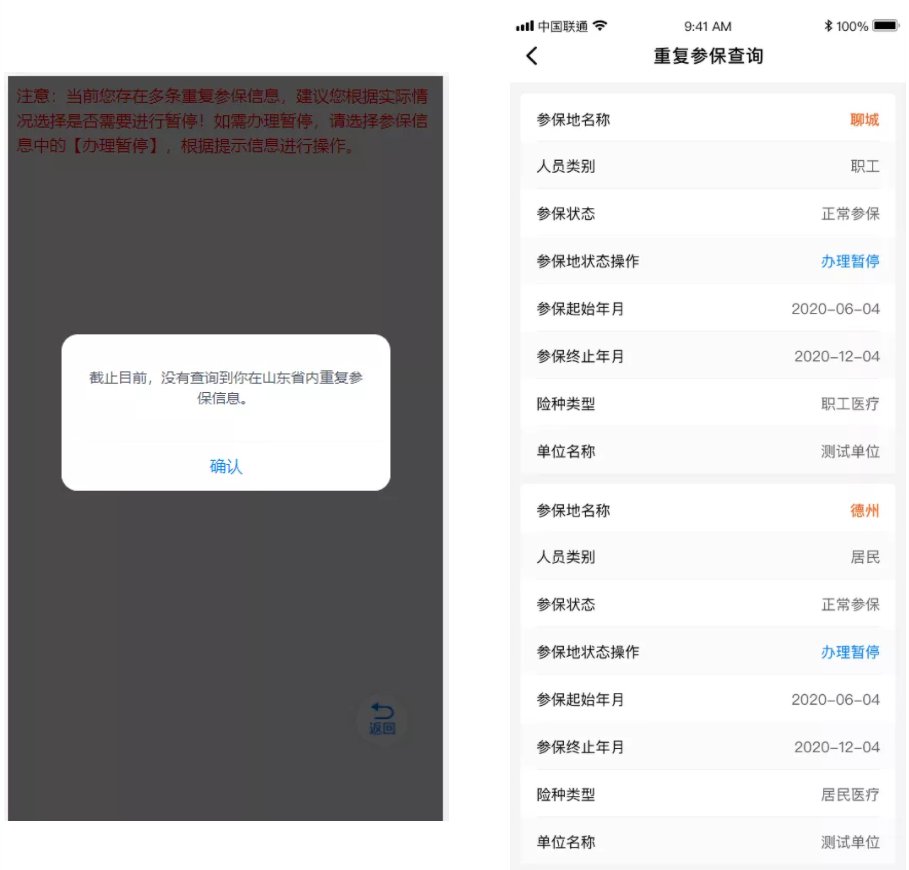Tap the battery icon in the status bar

click(x=885, y=26)
